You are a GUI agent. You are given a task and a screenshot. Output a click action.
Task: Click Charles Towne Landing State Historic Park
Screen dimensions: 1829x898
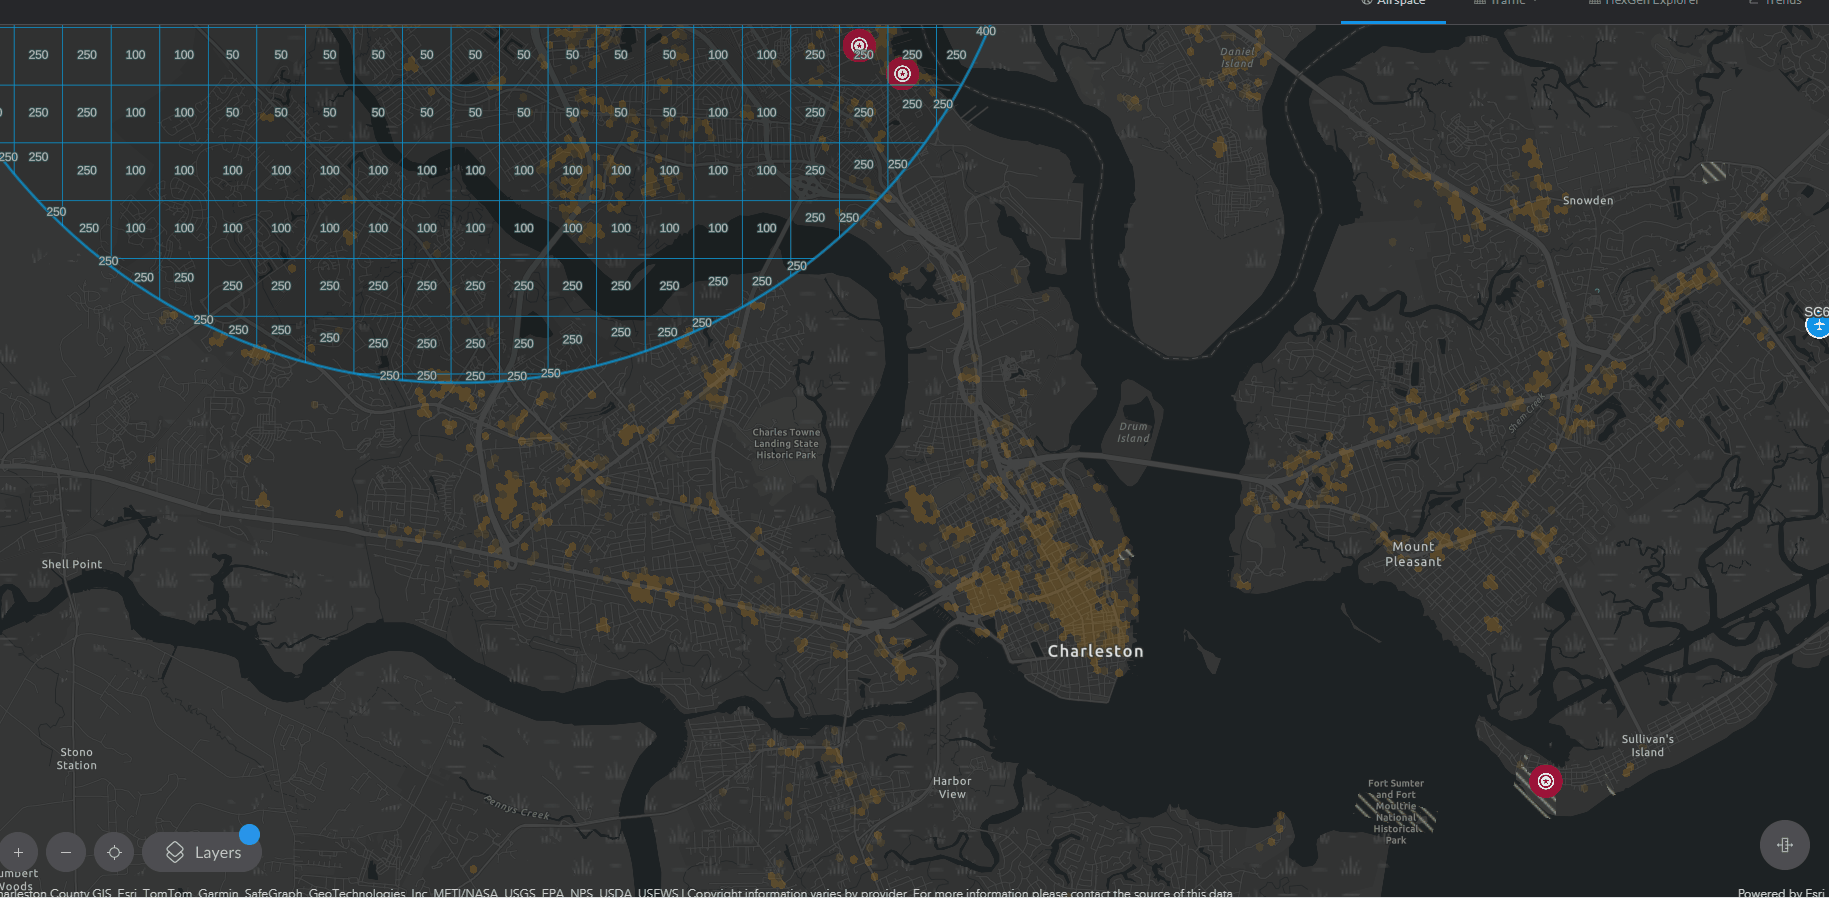786,444
